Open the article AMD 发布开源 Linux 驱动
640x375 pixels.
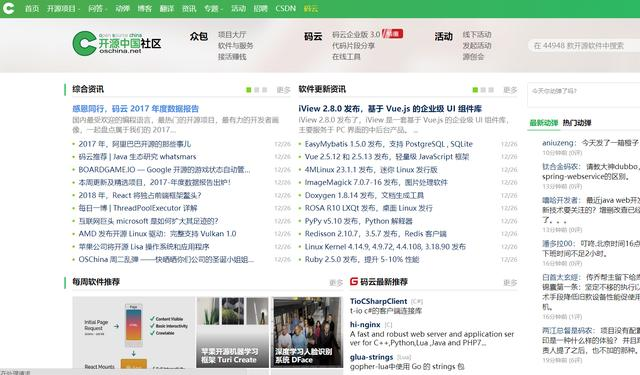click(157, 234)
